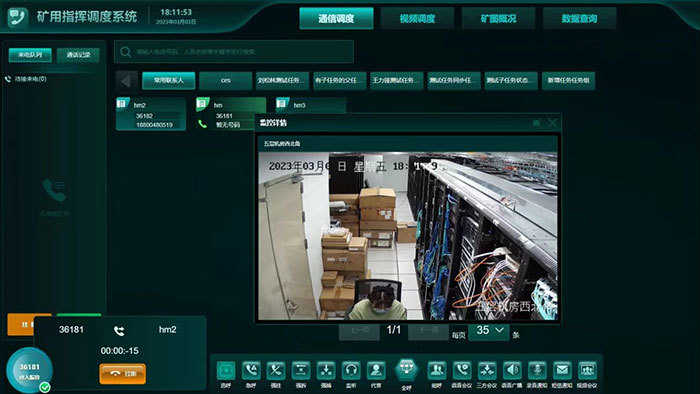Open the 通话记录 call records button
Viewport: 700px width, 394px height.
(x=78, y=55)
